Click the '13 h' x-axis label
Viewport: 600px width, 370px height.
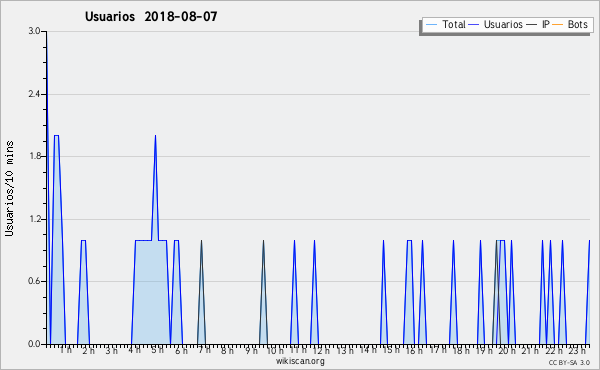[x=345, y=350]
